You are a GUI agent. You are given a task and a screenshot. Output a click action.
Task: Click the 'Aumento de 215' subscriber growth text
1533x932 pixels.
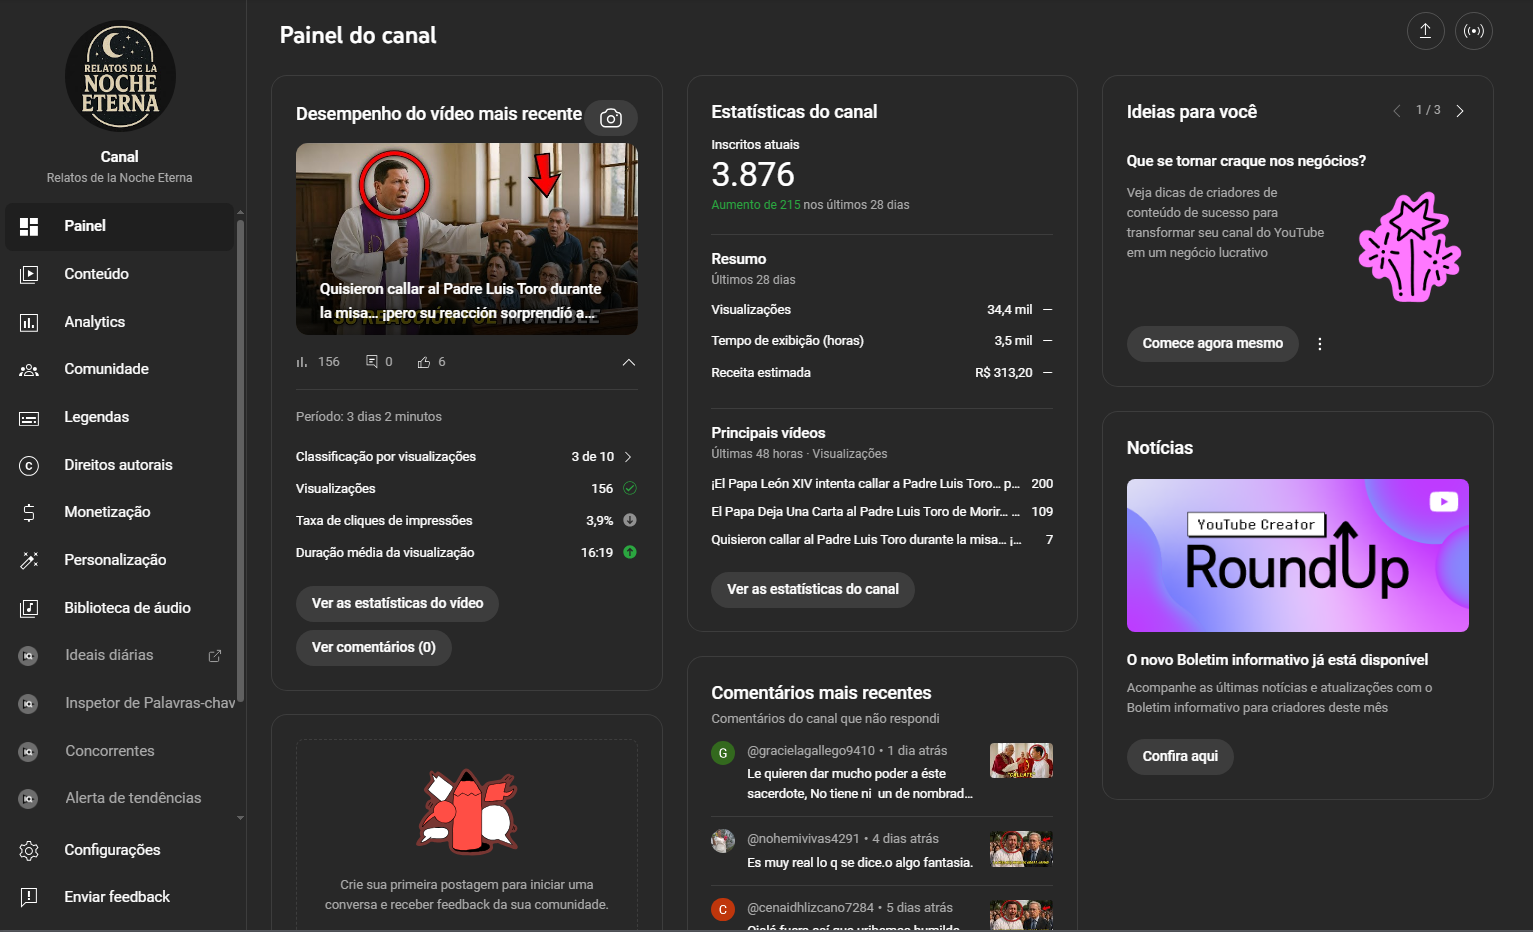(756, 205)
